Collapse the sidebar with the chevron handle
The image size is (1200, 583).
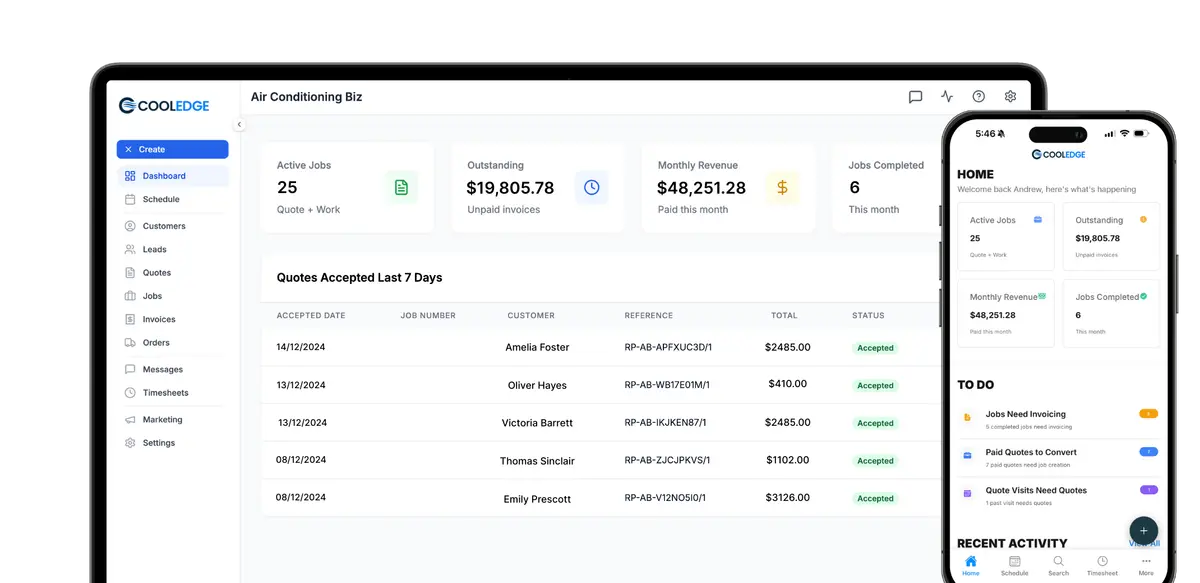pos(239,125)
